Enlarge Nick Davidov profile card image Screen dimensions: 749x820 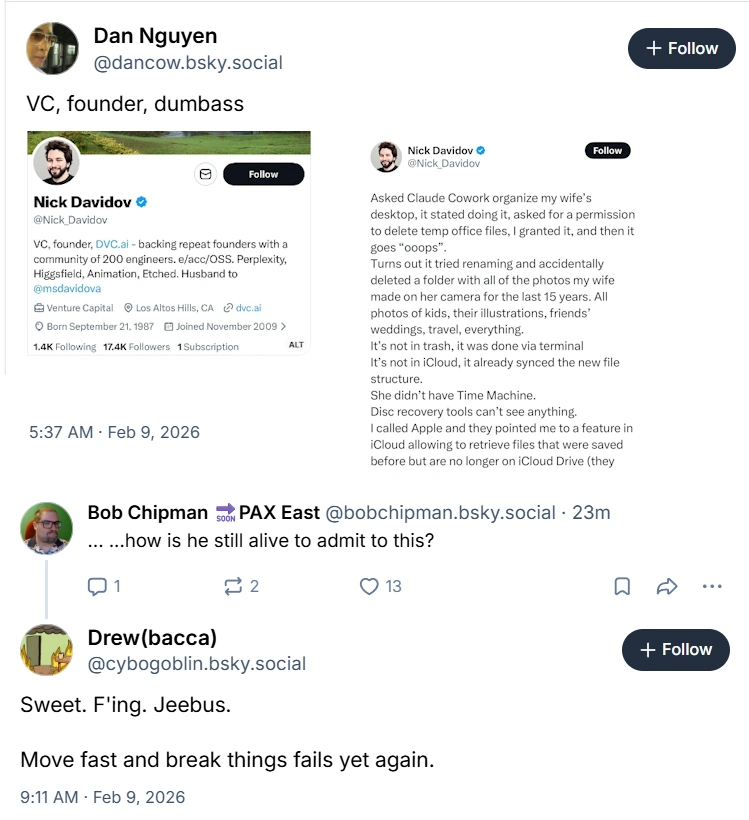point(169,243)
